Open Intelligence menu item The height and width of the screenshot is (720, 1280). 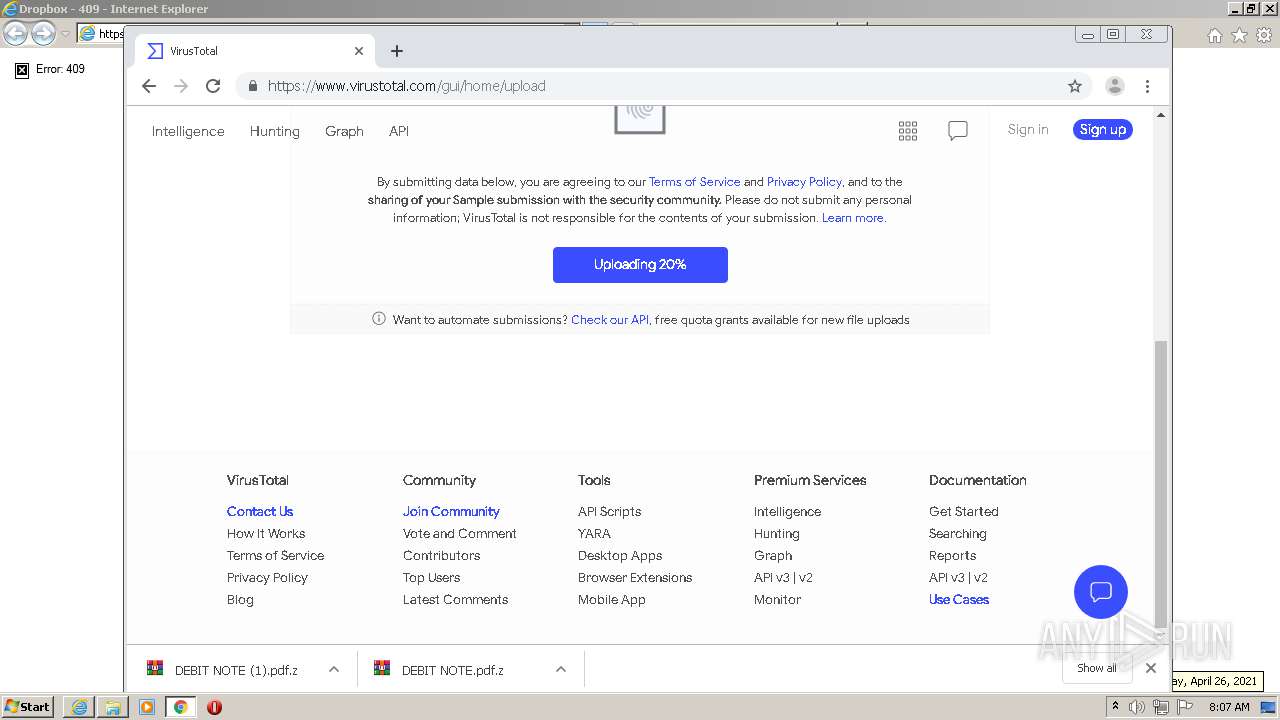click(x=188, y=131)
